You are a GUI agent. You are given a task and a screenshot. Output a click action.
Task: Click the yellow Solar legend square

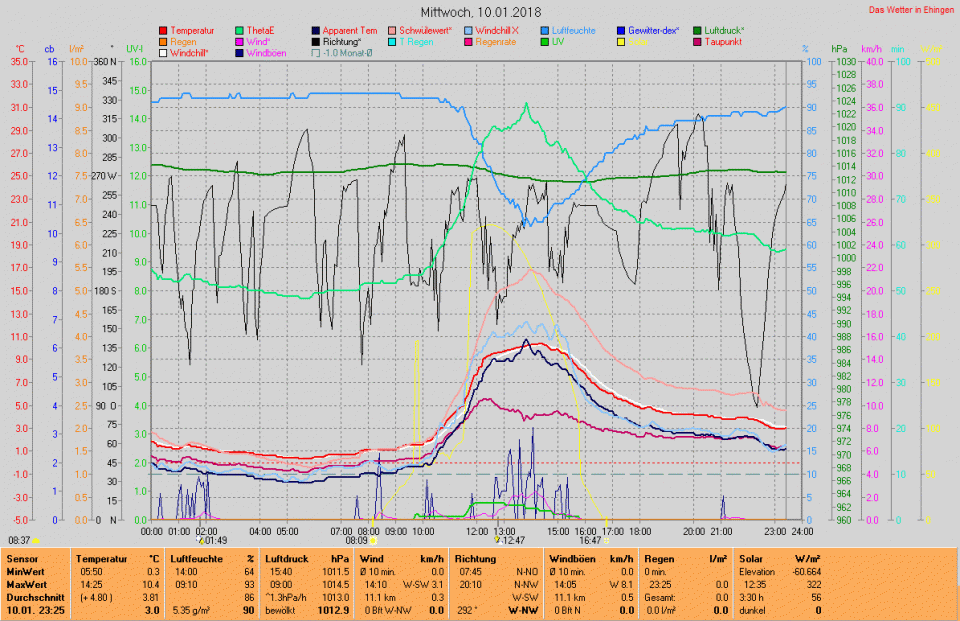point(620,42)
